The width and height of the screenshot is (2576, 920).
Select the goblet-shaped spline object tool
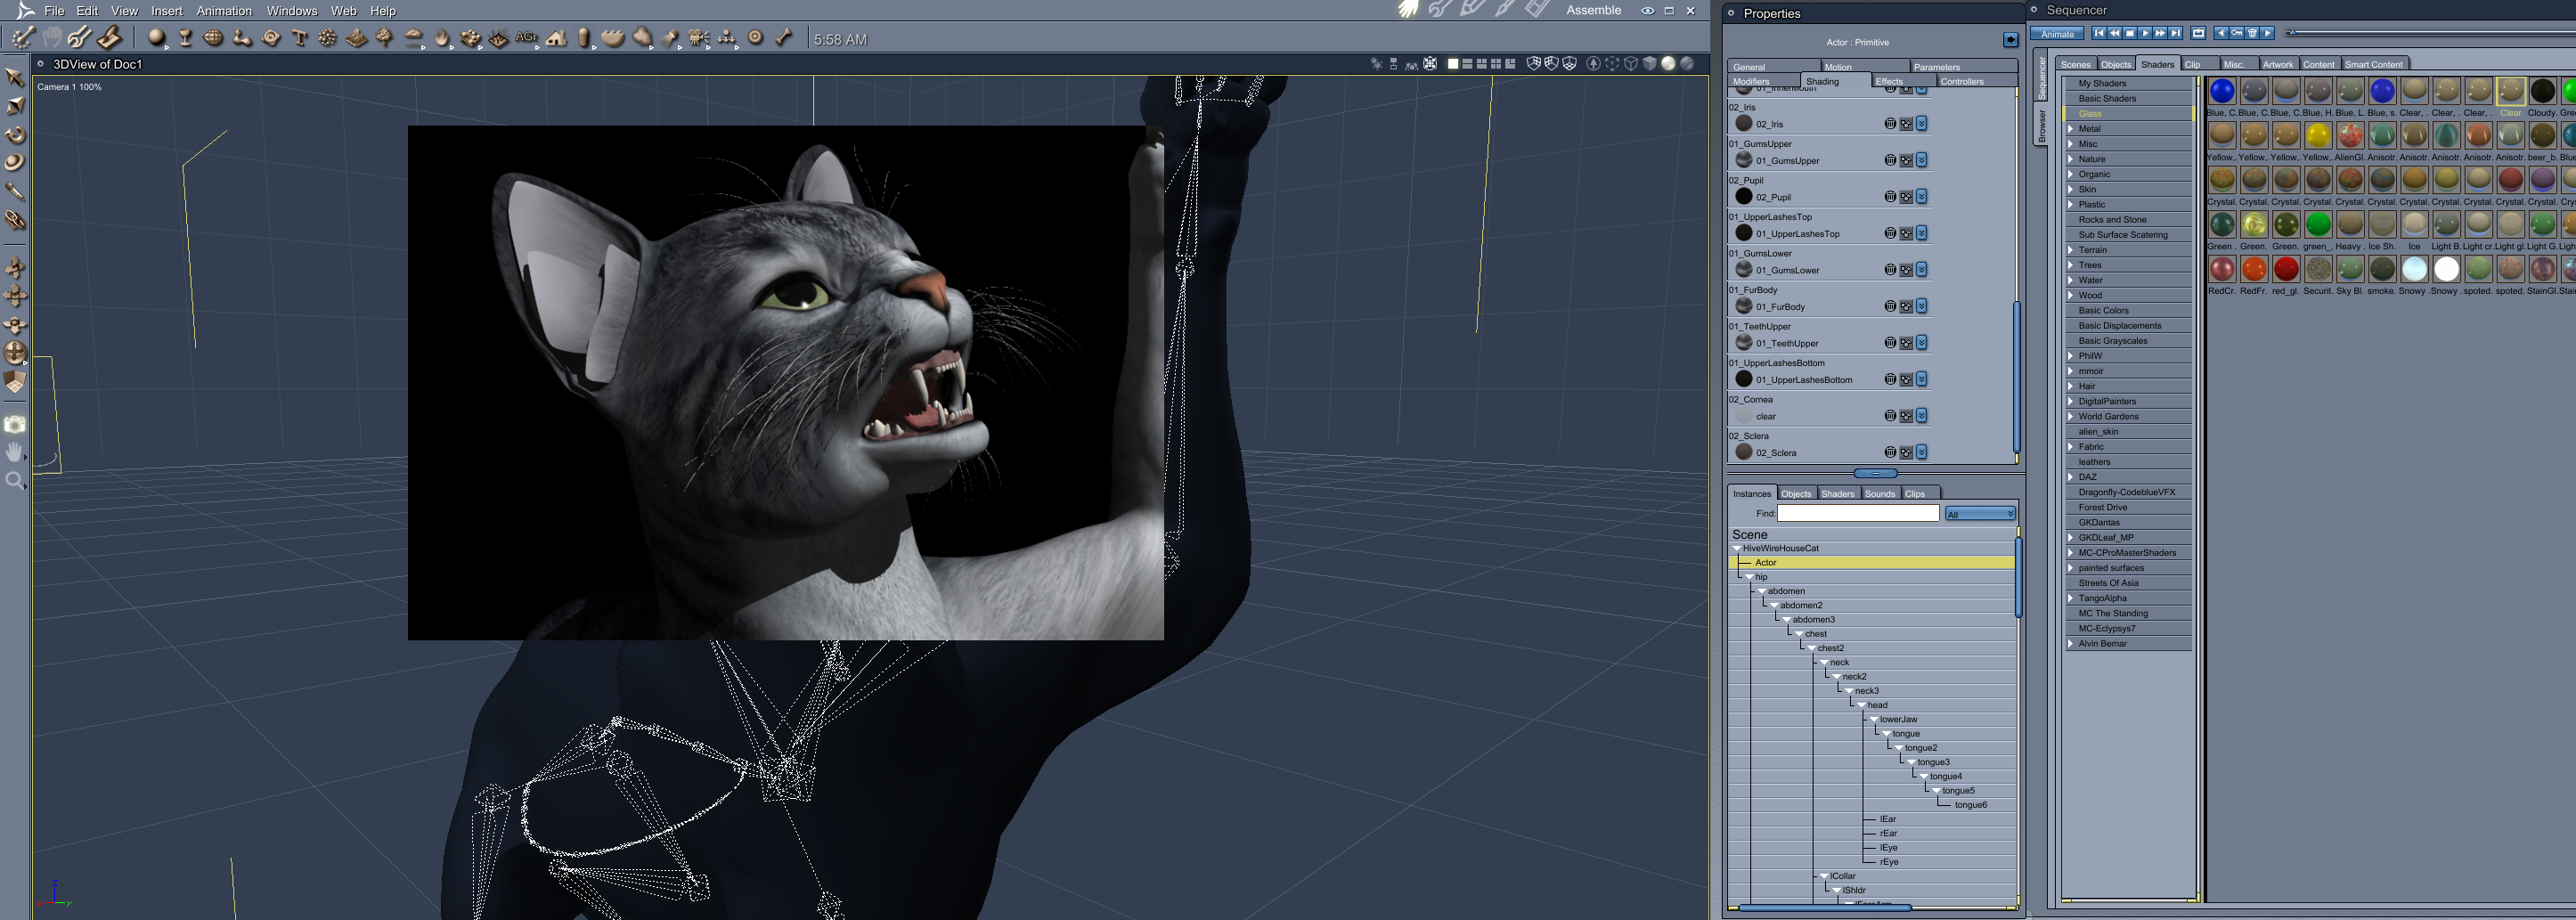tap(185, 38)
